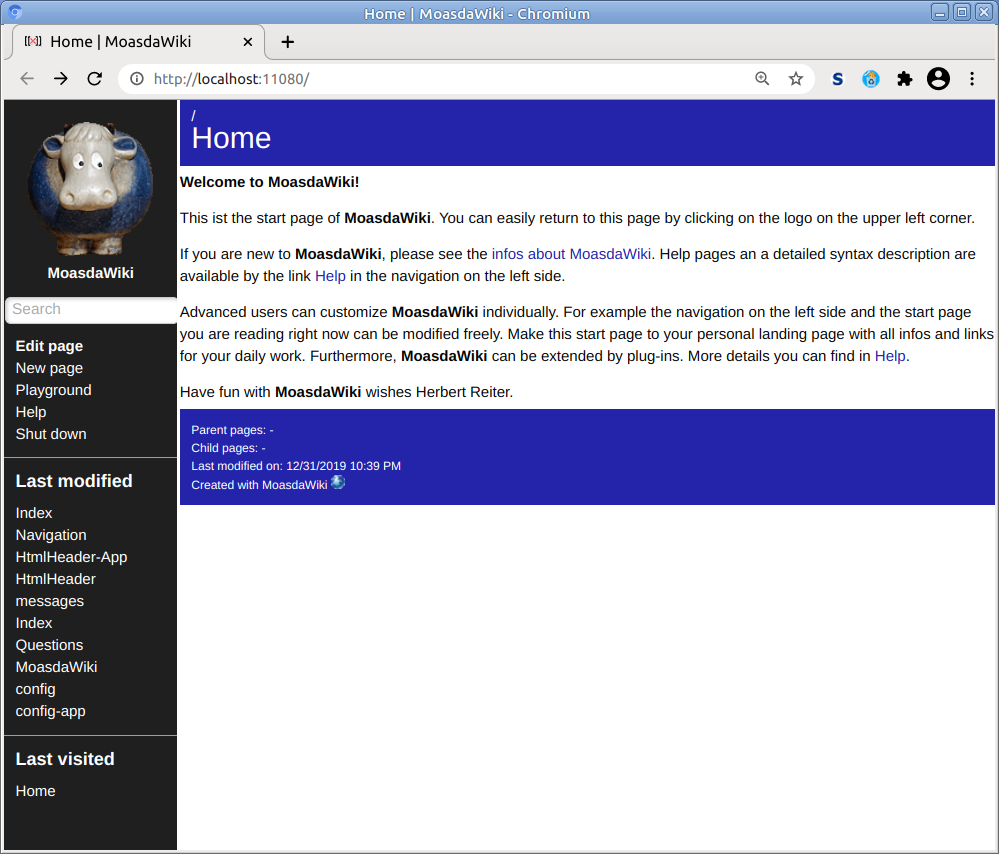Click inside the wiki Search field
Image resolution: width=999 pixels, height=854 pixels.
90,310
